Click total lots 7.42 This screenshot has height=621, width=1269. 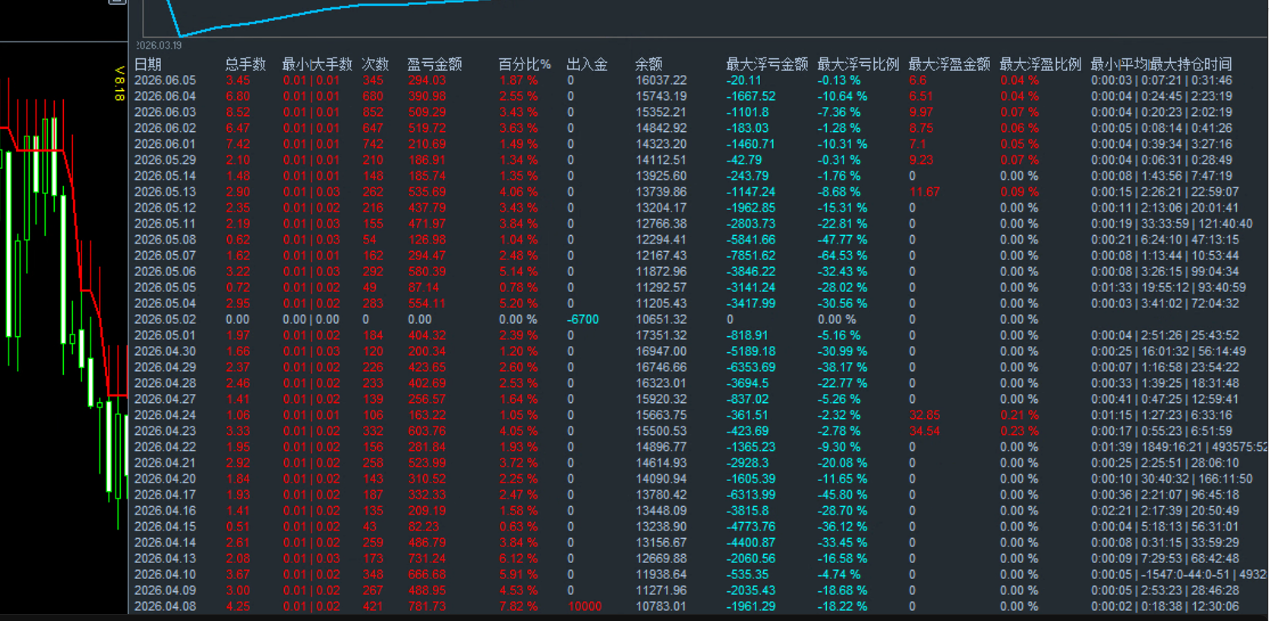point(238,144)
